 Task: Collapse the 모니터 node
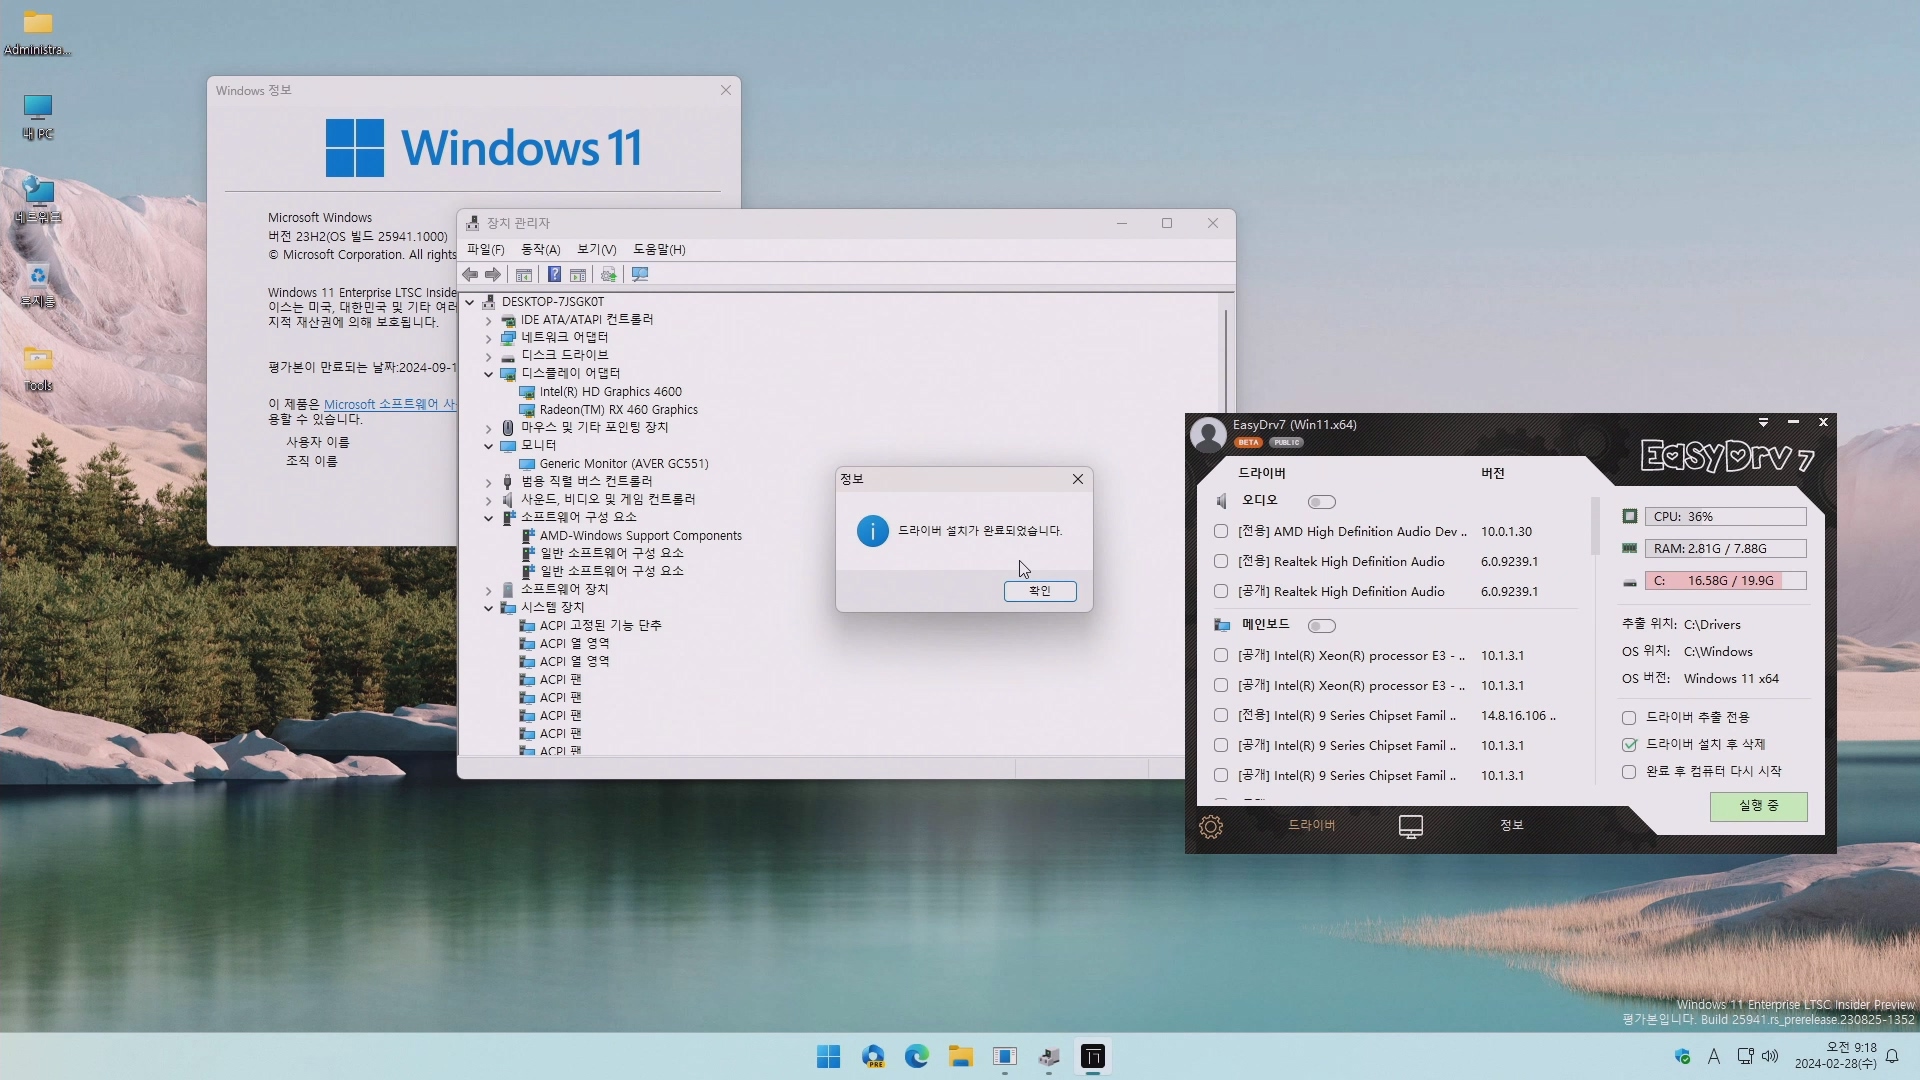(489, 446)
